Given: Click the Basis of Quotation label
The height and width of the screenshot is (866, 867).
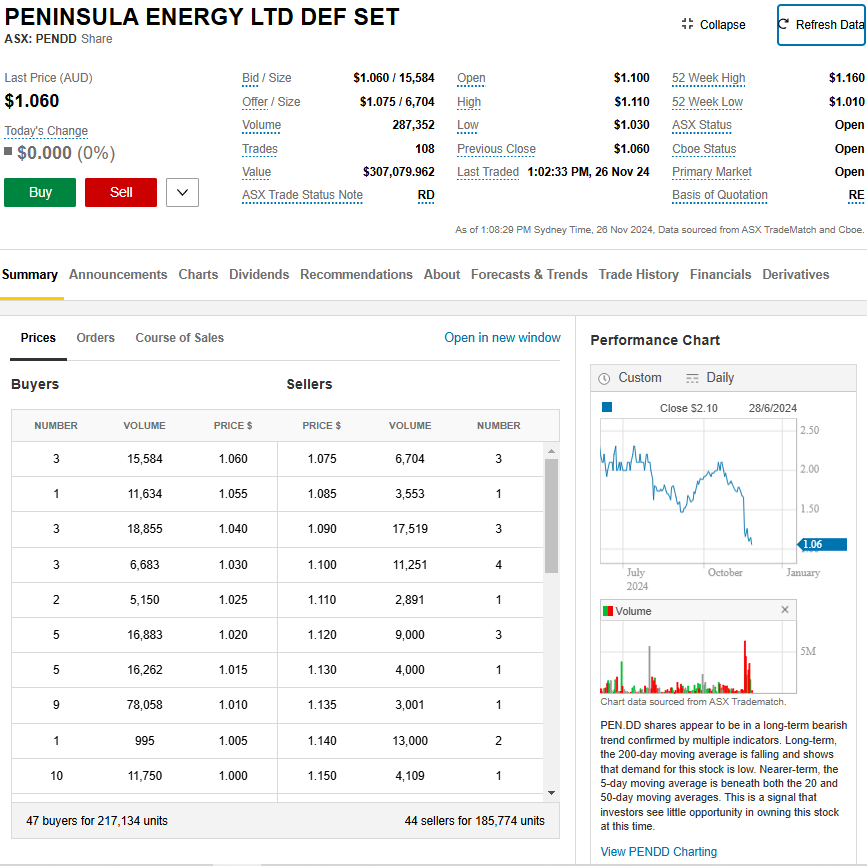Looking at the screenshot, I should point(720,195).
